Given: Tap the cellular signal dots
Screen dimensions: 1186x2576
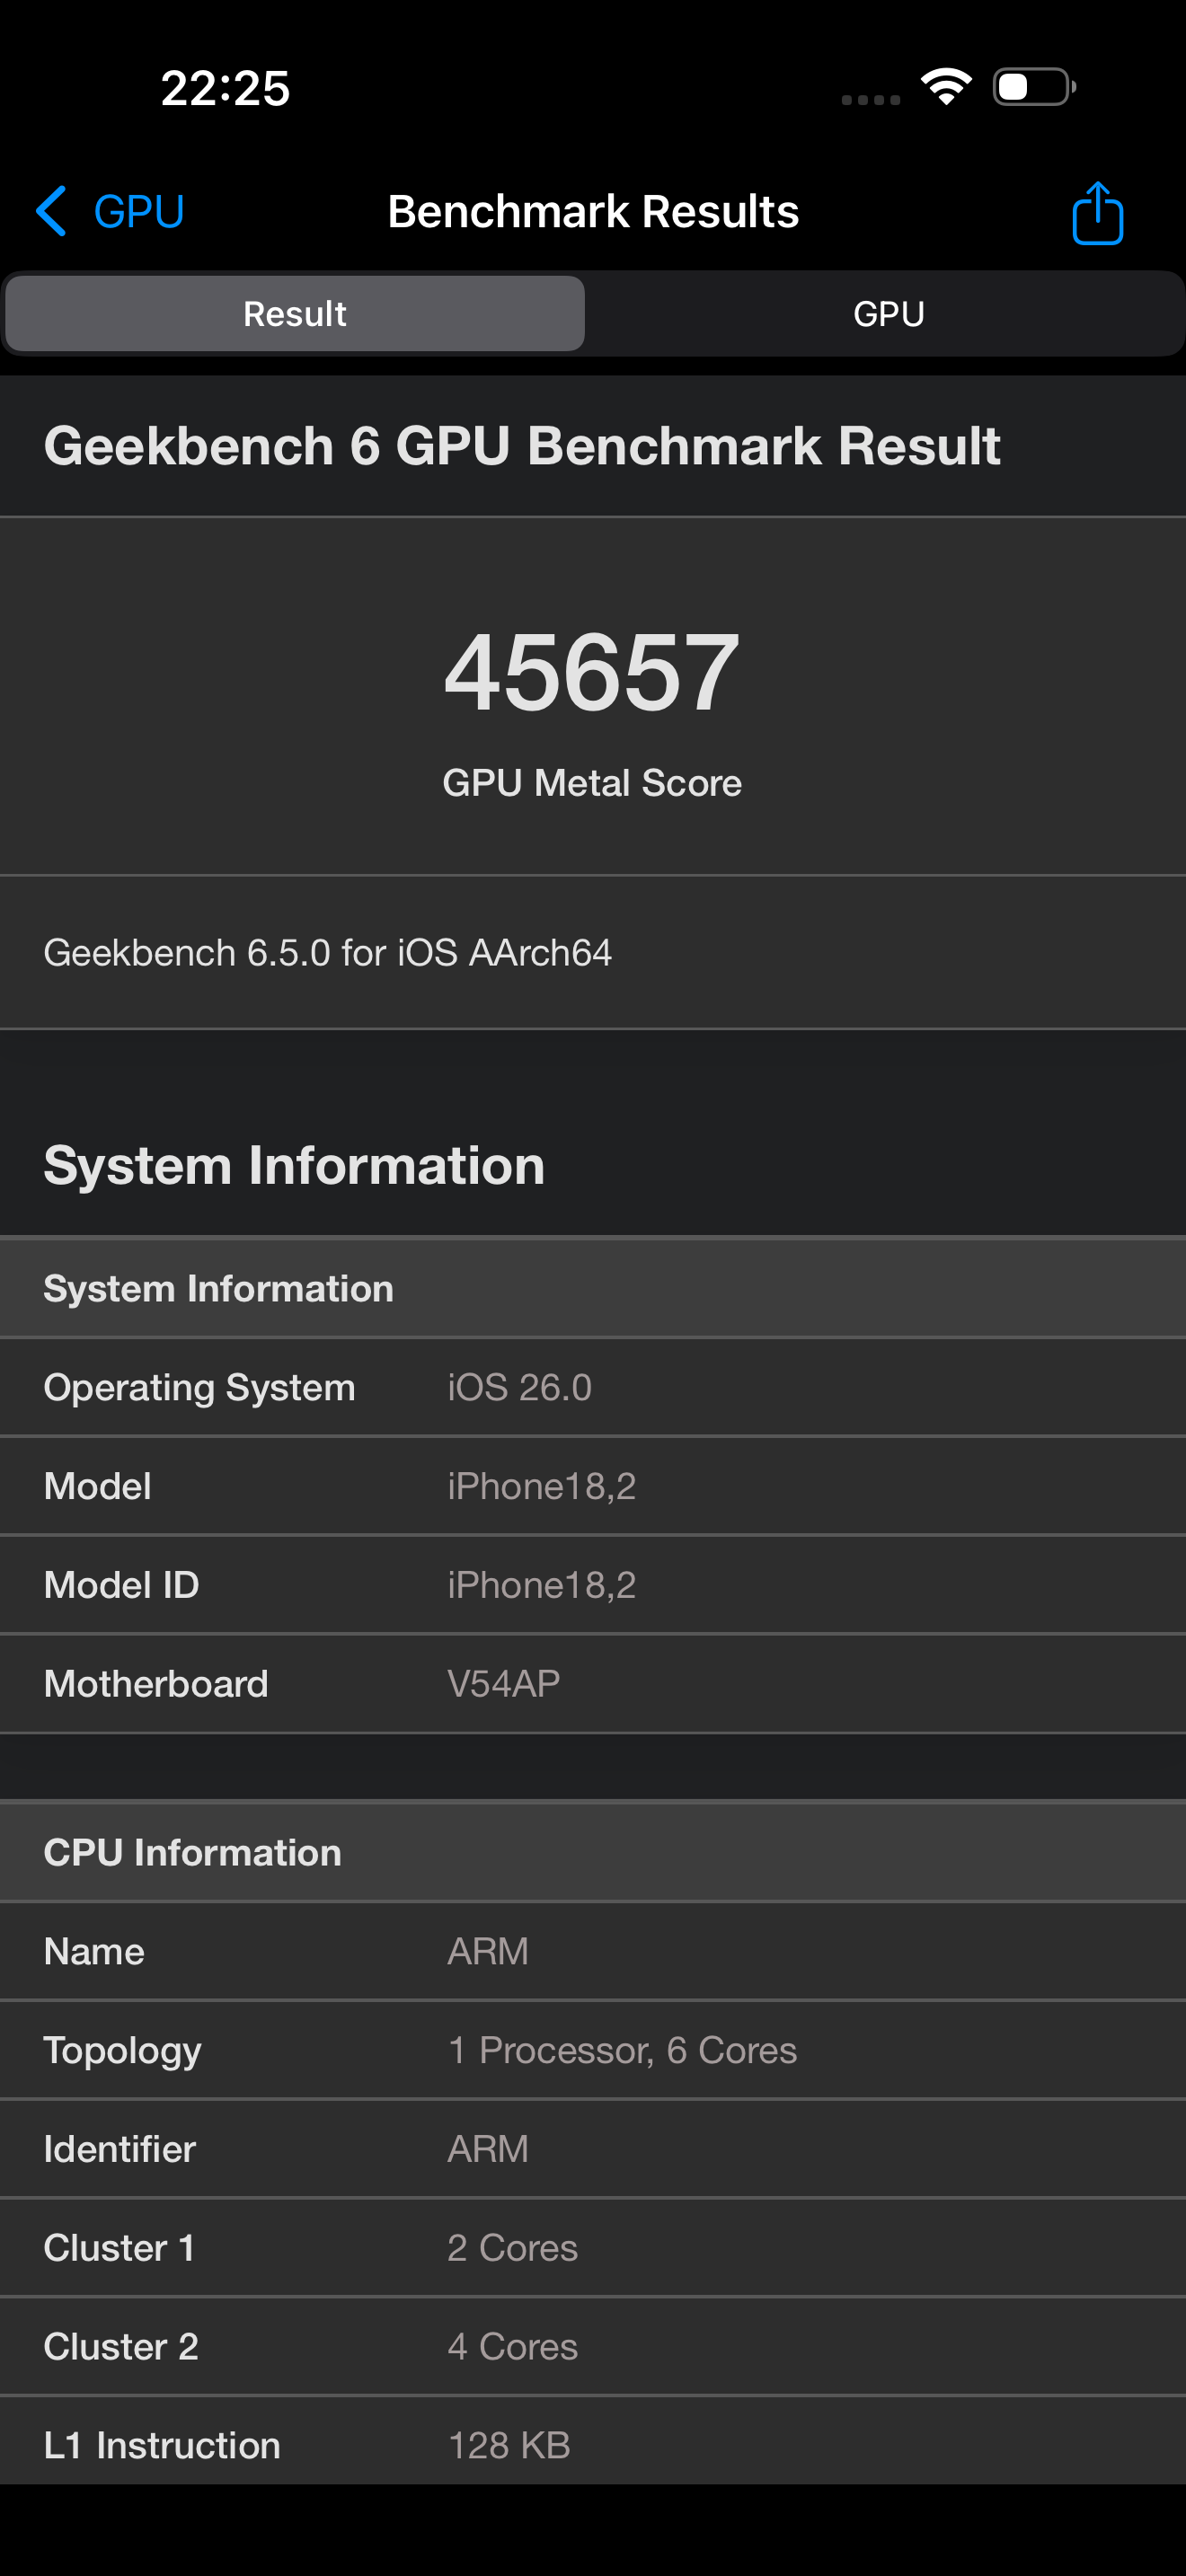Looking at the screenshot, I should click(x=870, y=99).
